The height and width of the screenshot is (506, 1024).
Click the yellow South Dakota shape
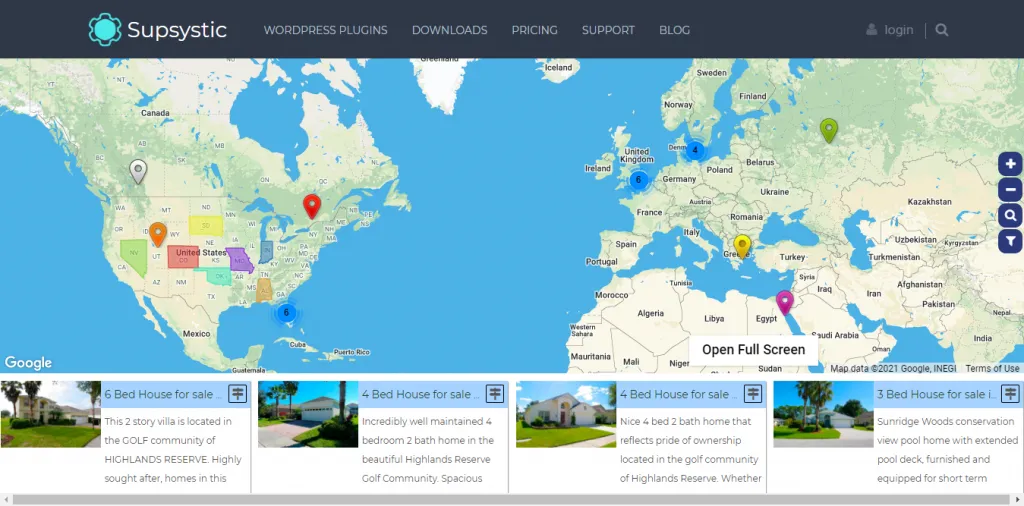(206, 226)
